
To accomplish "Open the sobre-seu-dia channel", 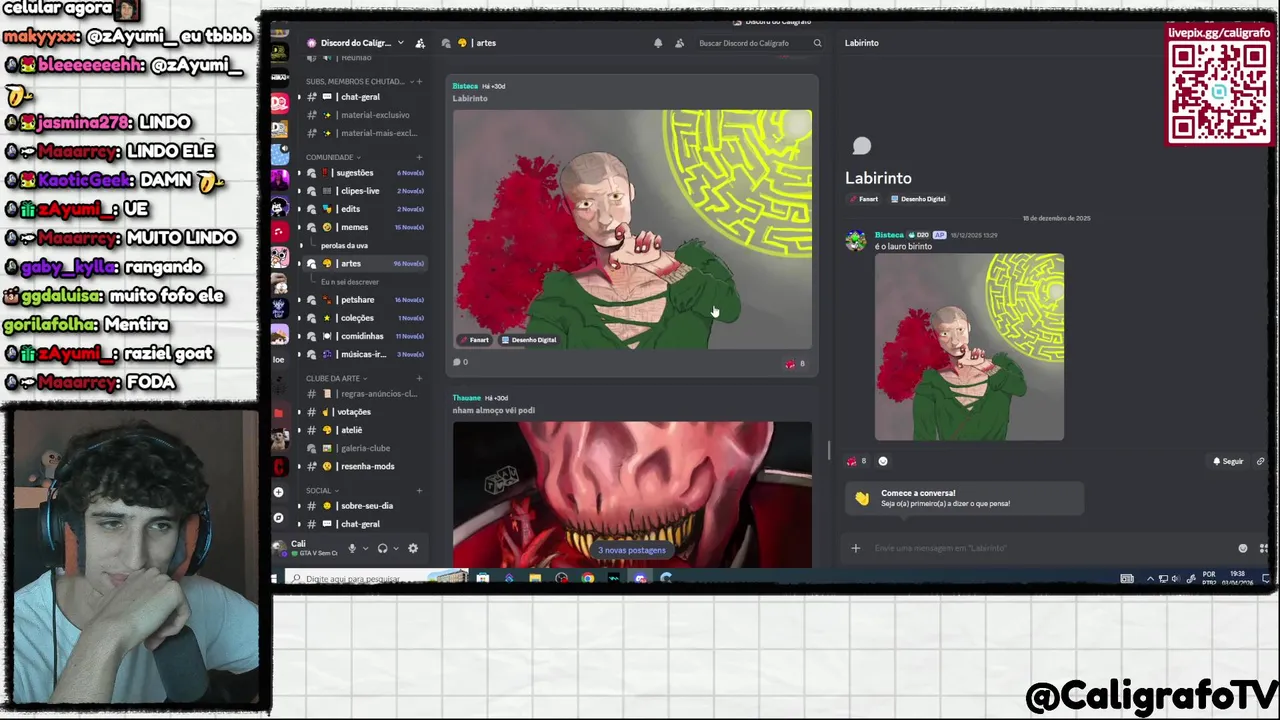I will [365, 506].
